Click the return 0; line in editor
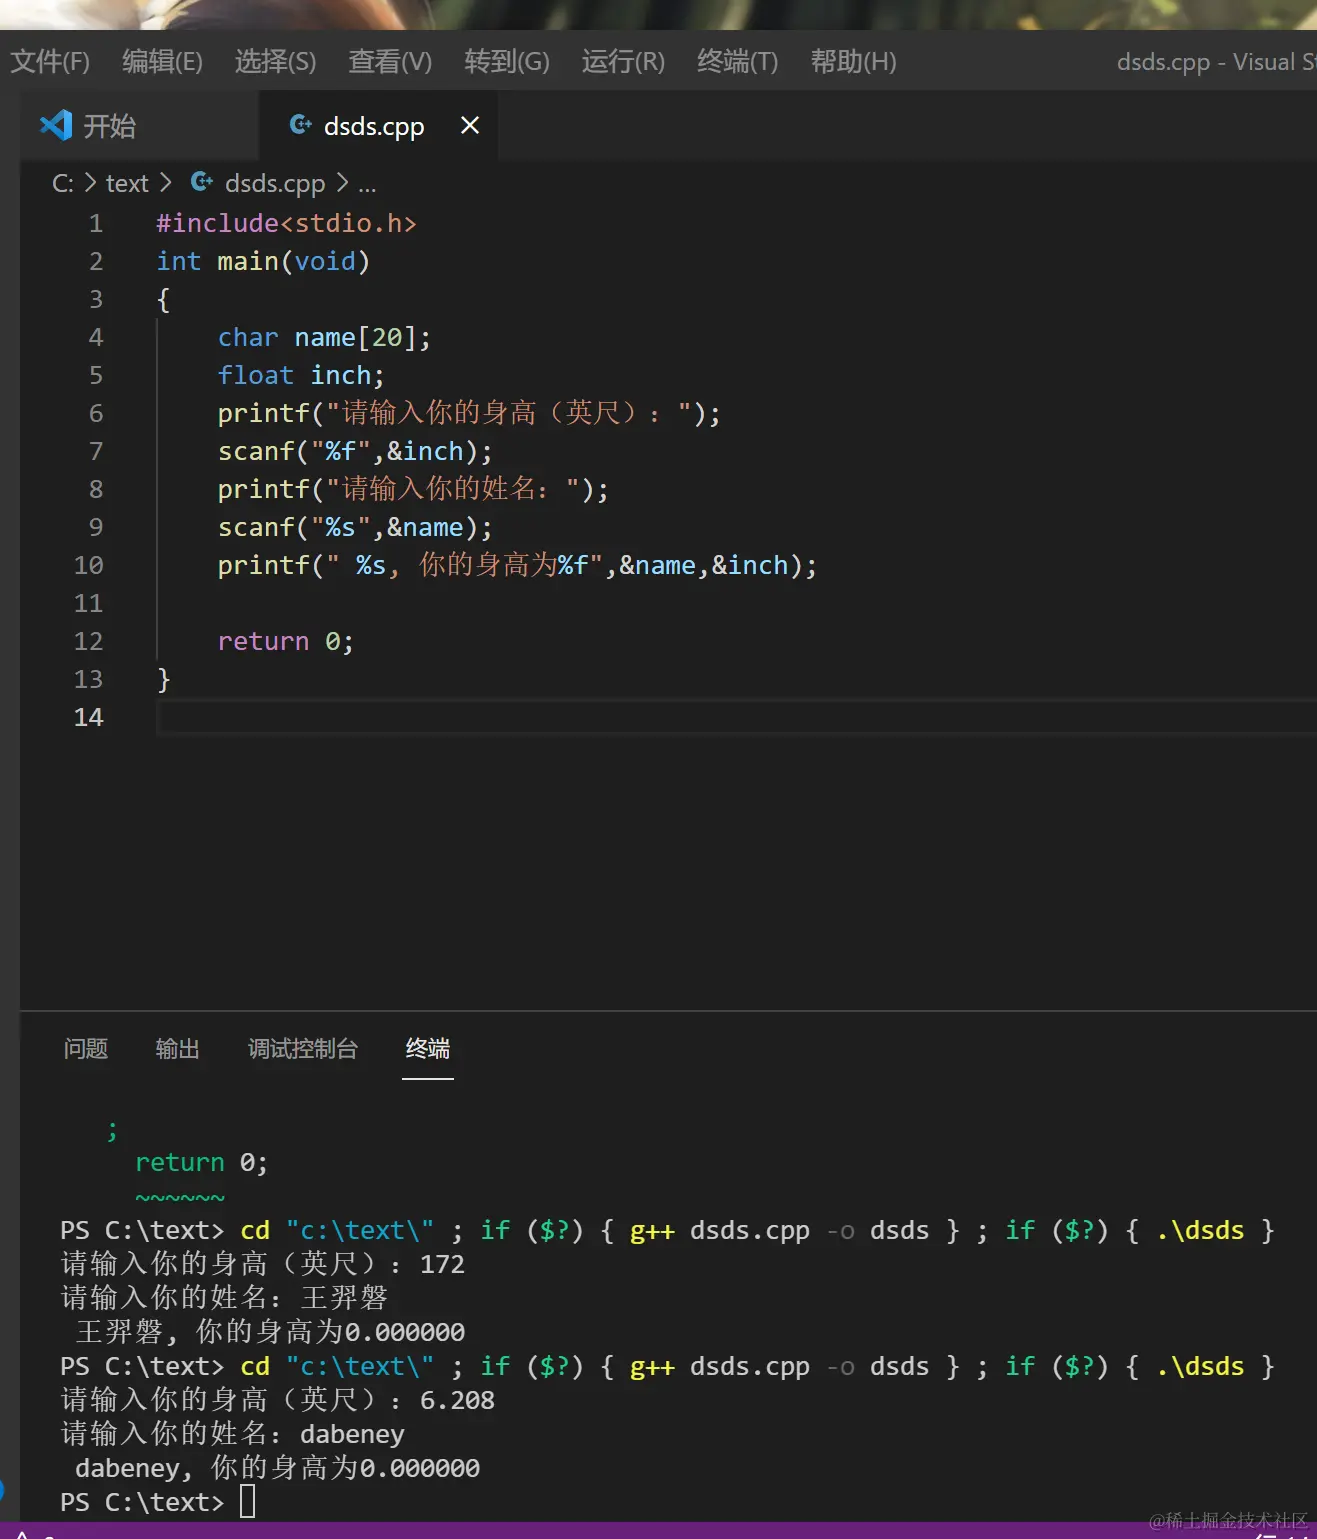Screen dimensions: 1317x1539 click(x=285, y=641)
